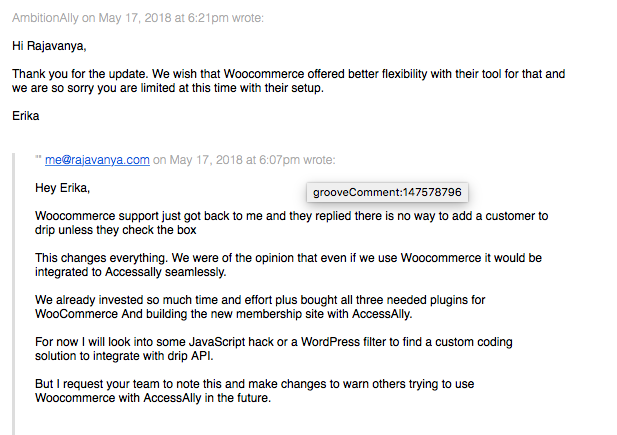Click 'drip unless they check the box' line
617x435 pixels.
click(116, 230)
